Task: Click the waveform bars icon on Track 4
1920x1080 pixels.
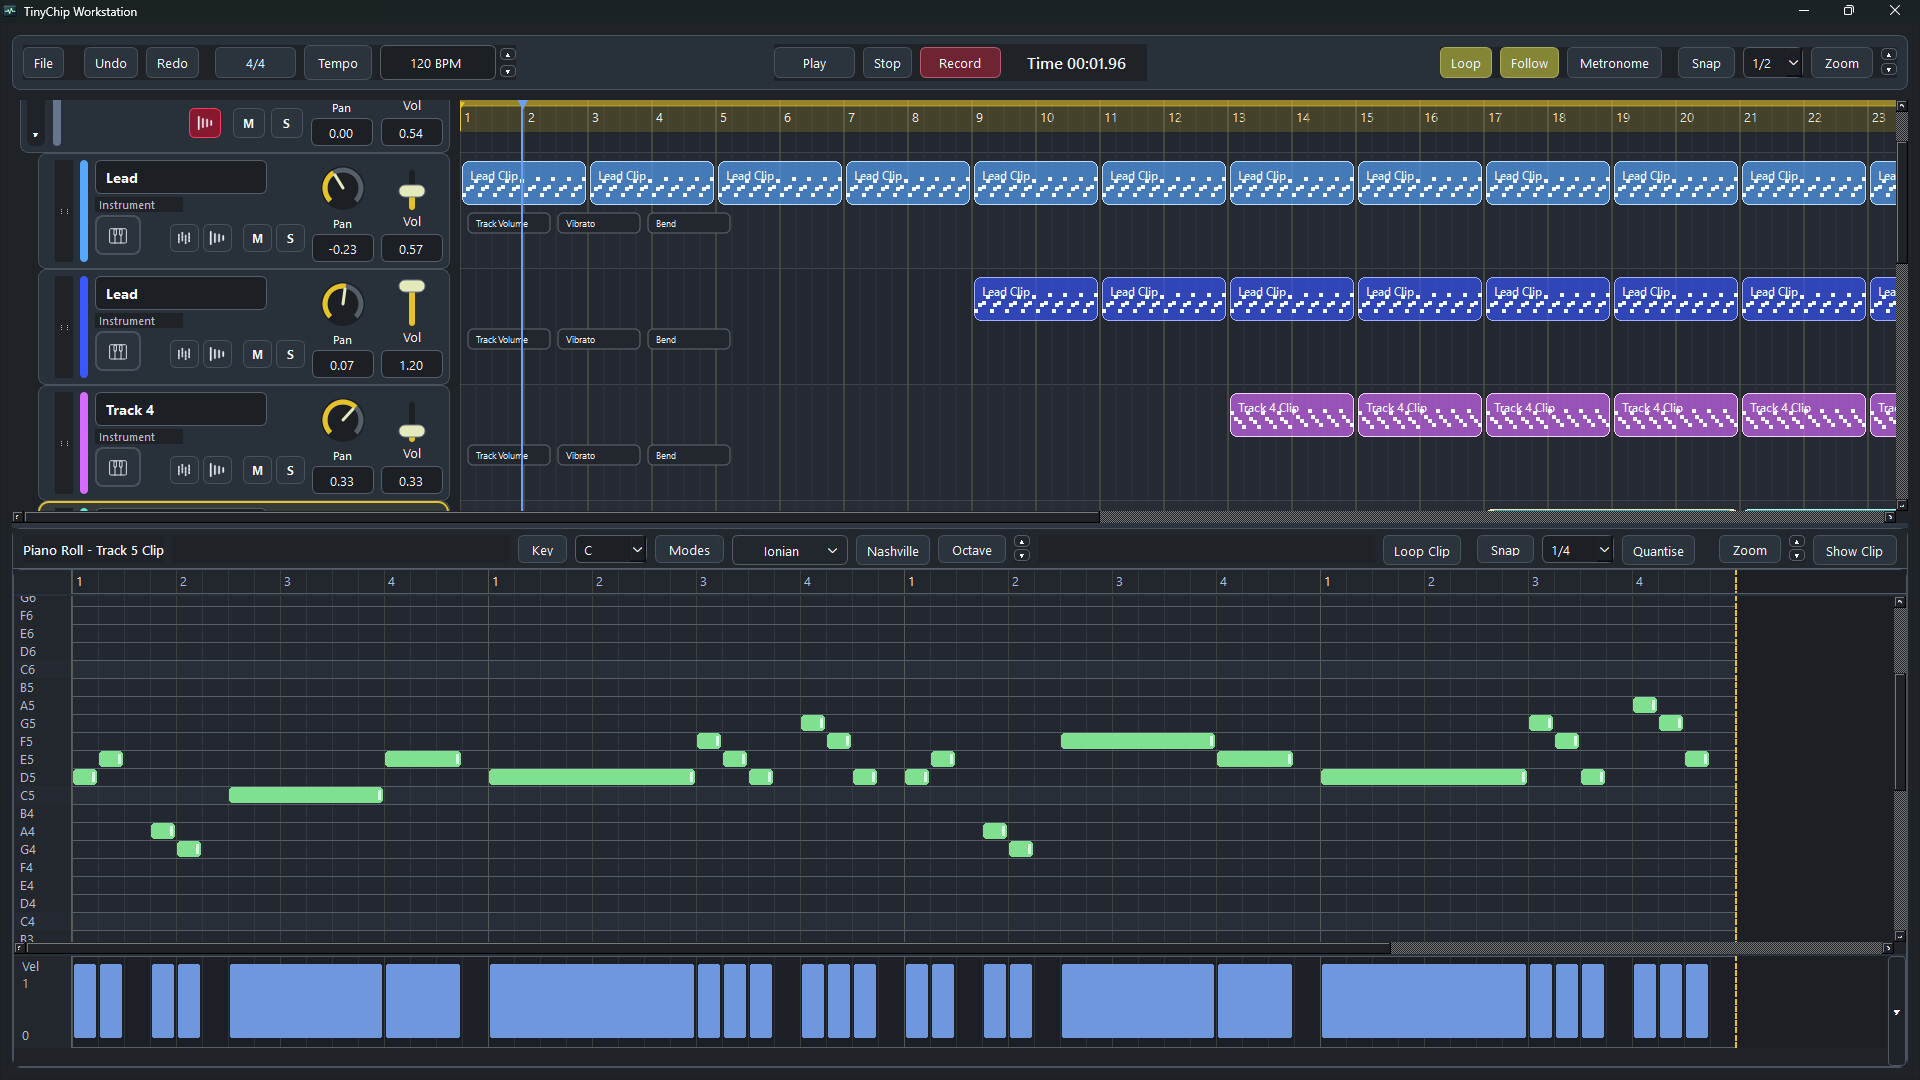Action: click(x=217, y=470)
